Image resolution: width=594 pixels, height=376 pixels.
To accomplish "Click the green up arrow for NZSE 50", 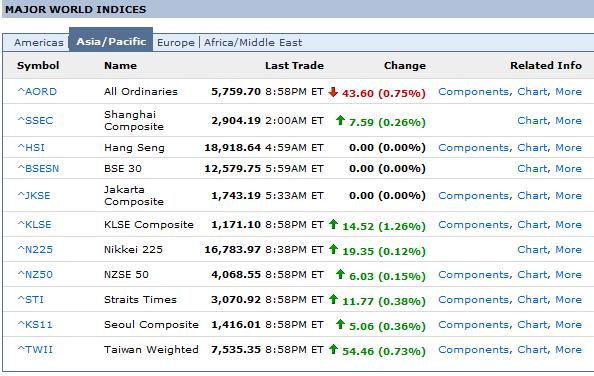I will tap(340, 274).
